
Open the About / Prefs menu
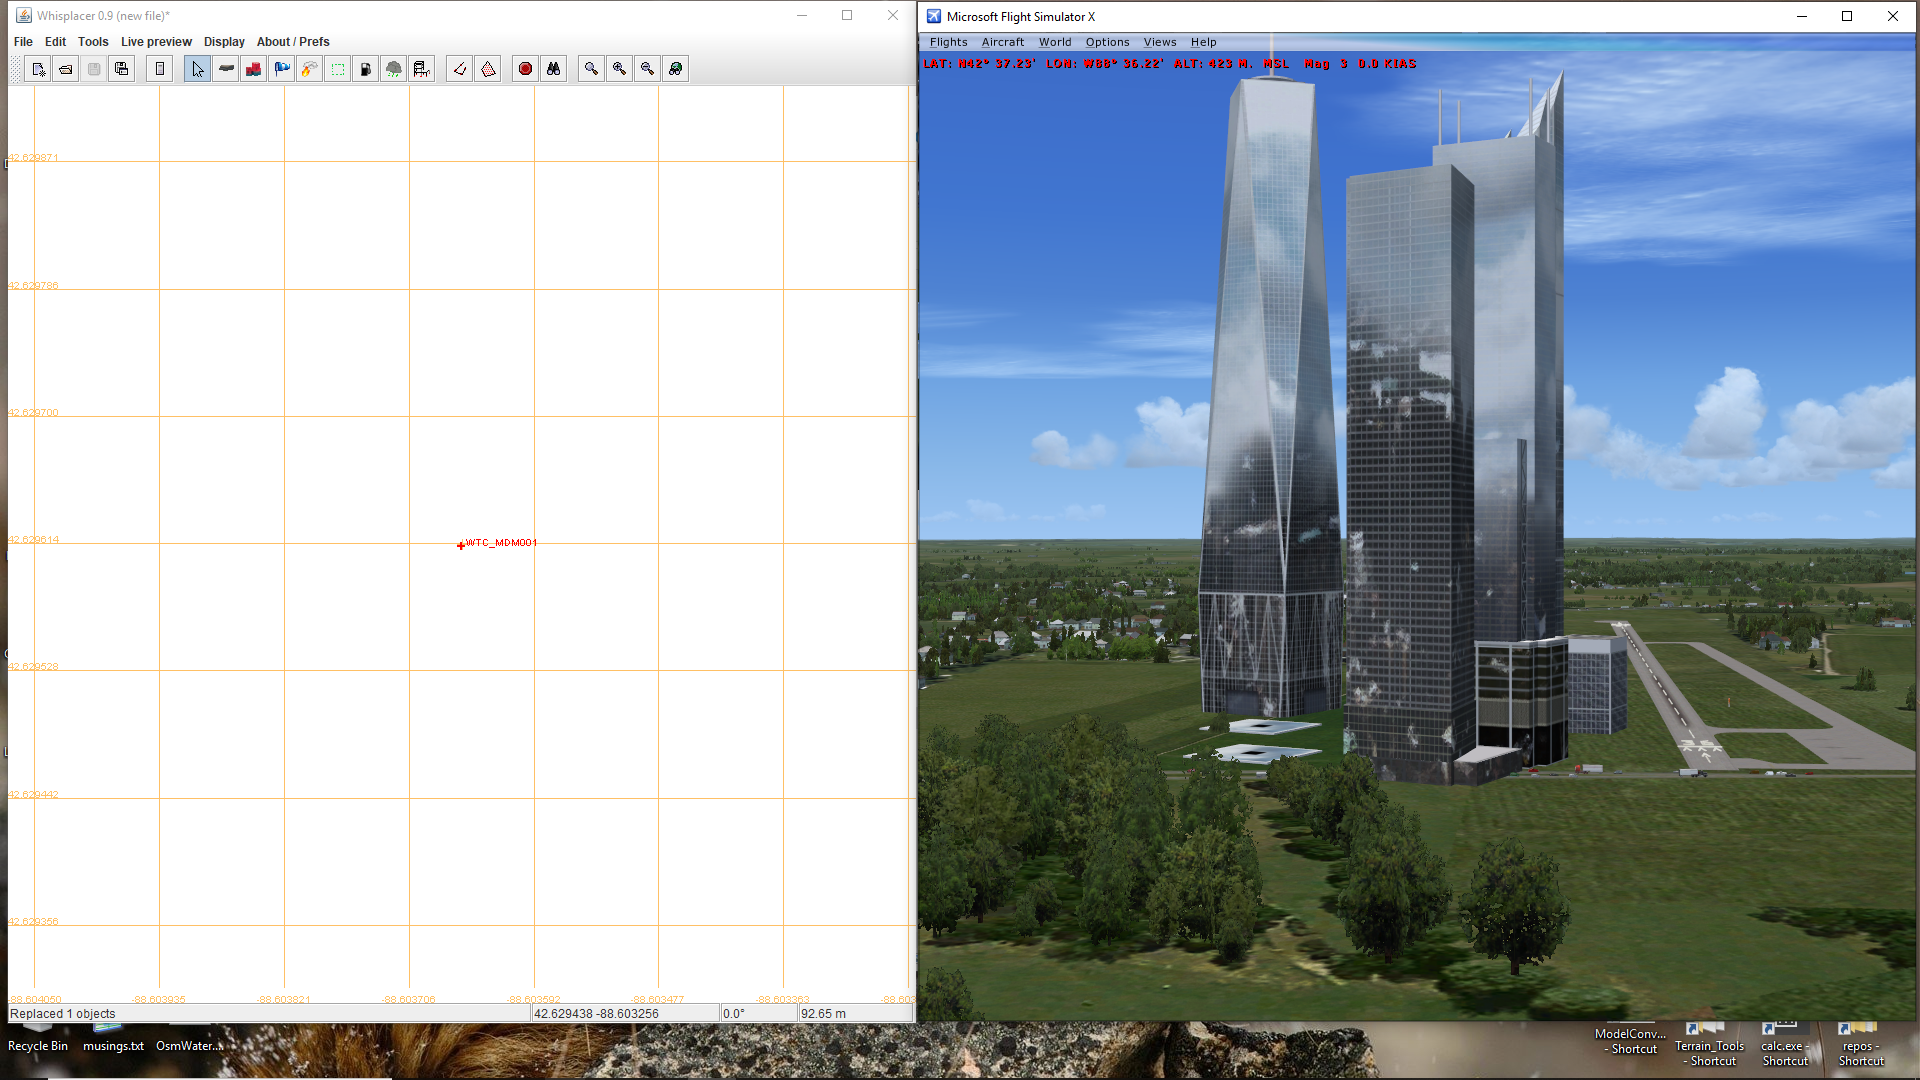[x=293, y=42]
